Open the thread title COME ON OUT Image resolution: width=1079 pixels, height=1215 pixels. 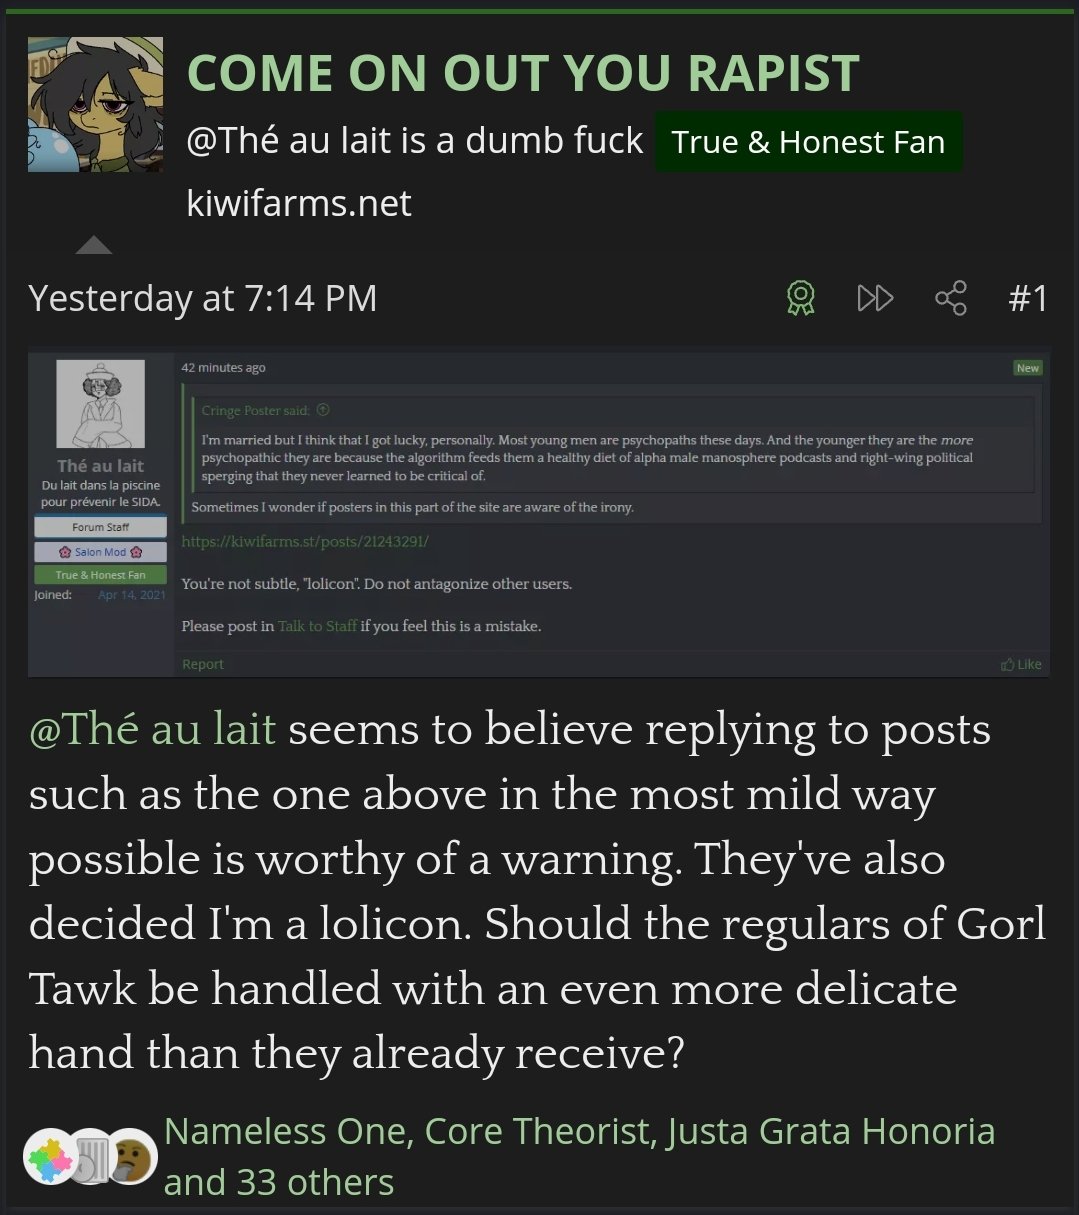523,73
